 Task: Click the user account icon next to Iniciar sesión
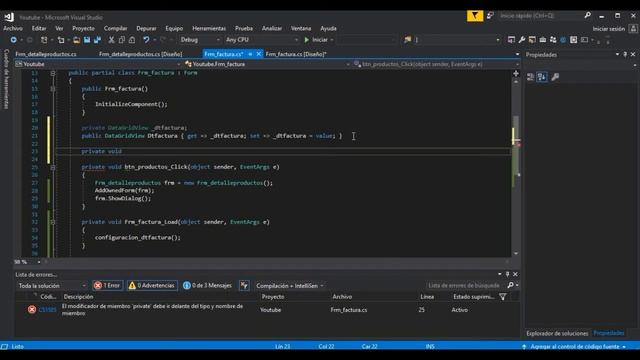[x=633, y=29]
